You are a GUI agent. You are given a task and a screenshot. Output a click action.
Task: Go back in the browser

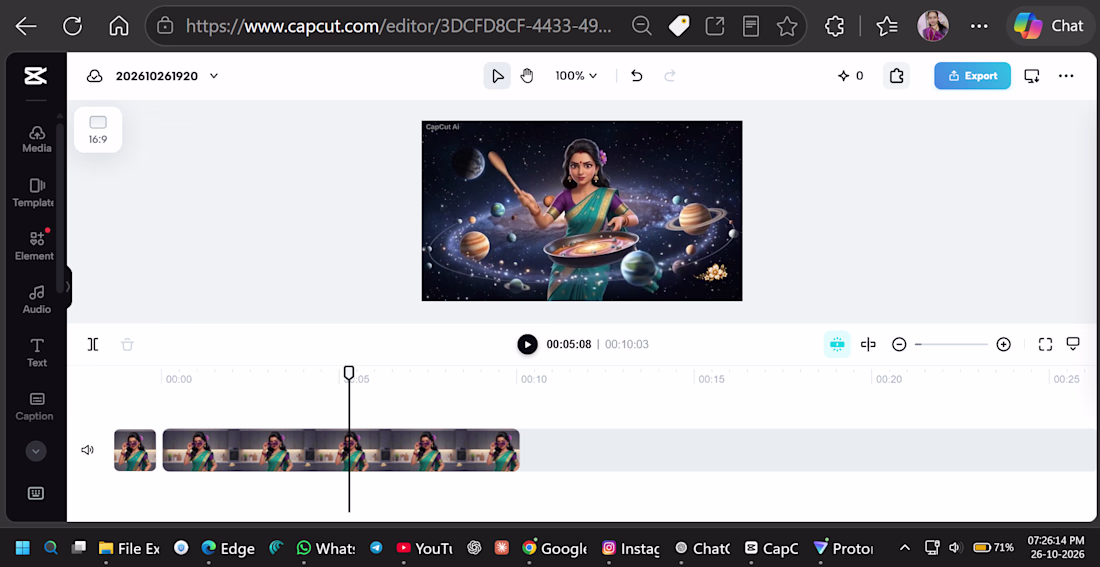click(x=26, y=26)
